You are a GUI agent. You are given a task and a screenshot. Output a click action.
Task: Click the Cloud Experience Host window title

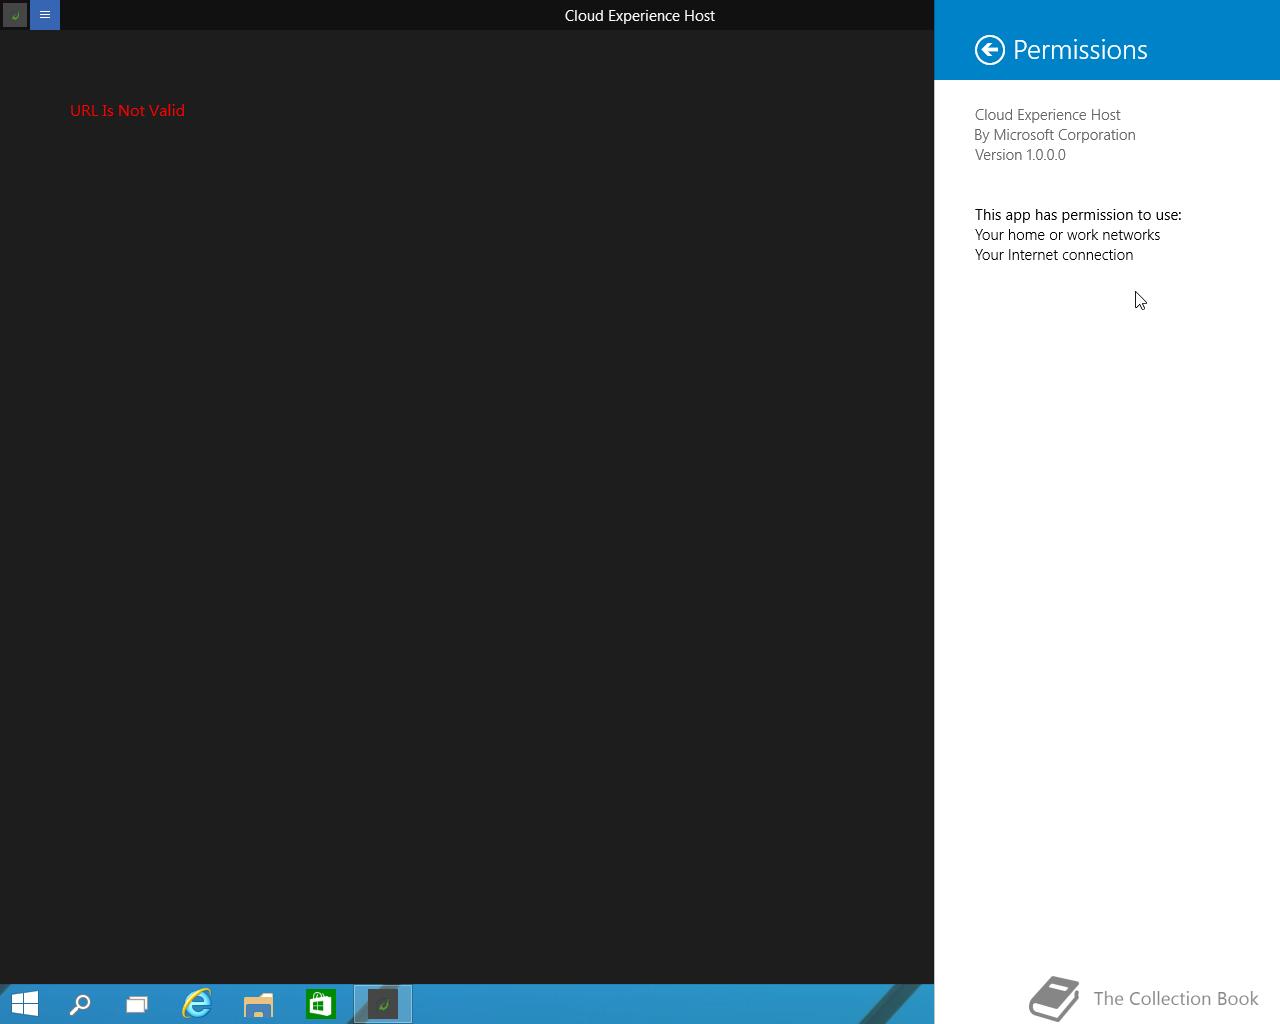(x=640, y=16)
